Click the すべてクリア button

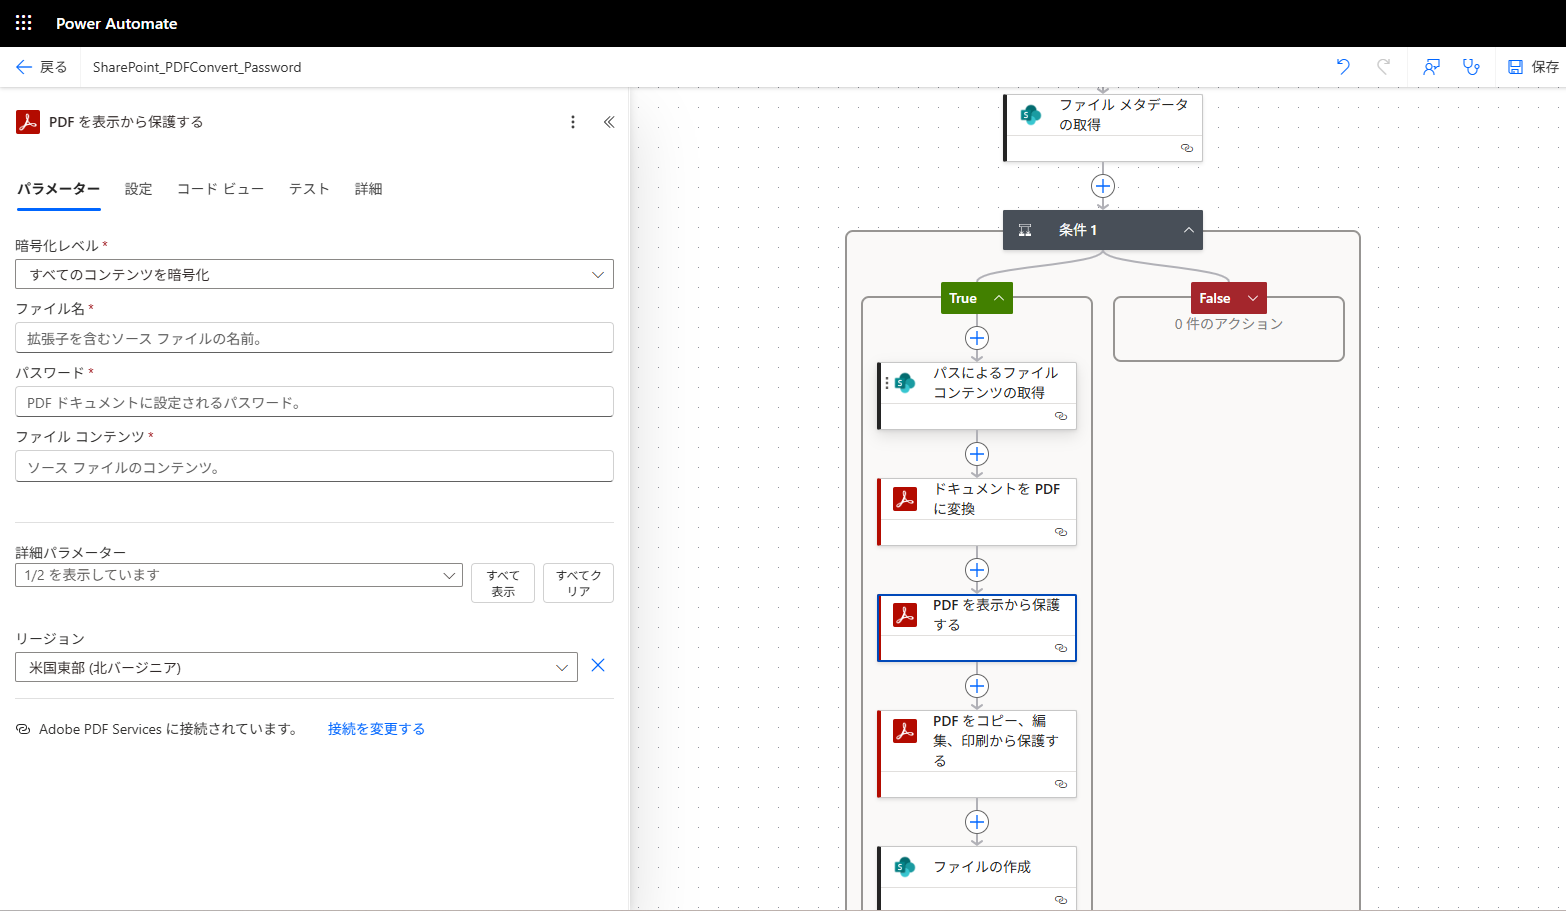pos(578,583)
